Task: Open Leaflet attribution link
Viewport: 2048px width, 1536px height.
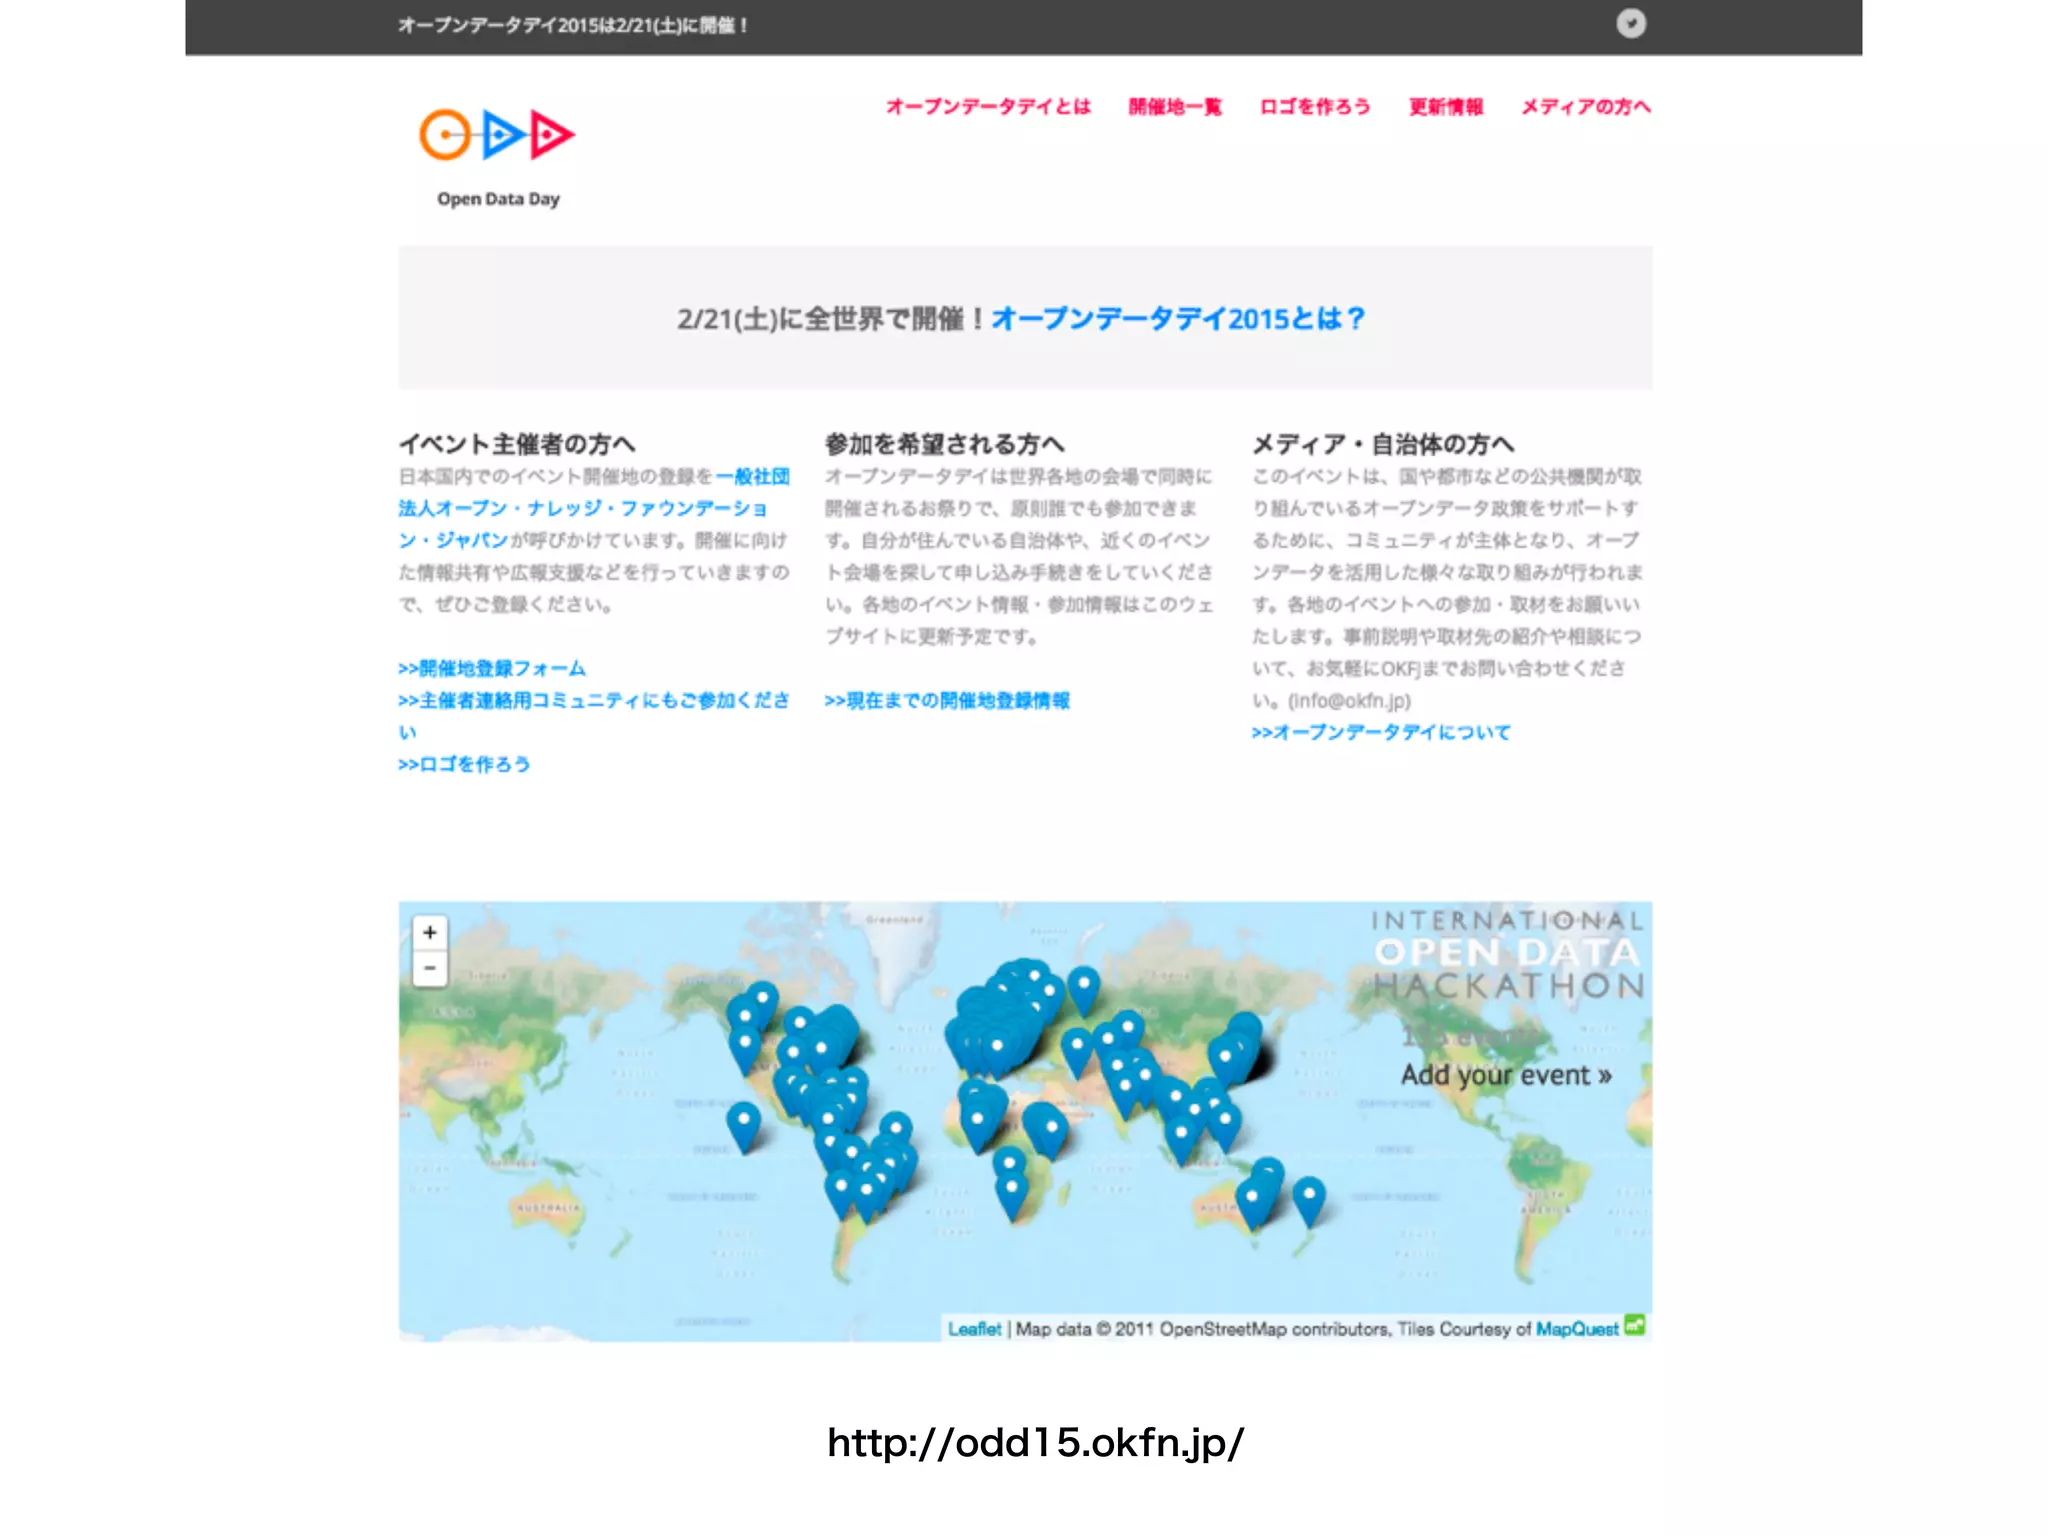Action: (975, 1329)
